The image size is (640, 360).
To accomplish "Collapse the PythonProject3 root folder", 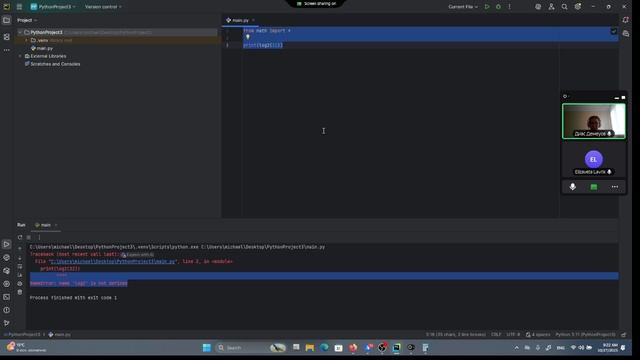I will (20, 32).
